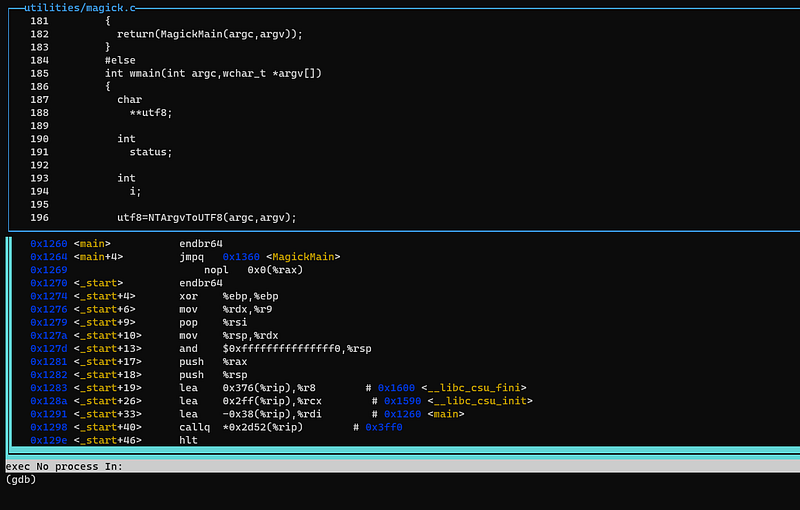The width and height of the screenshot is (800, 510).
Task: Select the callq *0x2d52(%rip) instruction
Action: pyautogui.click(x=241, y=427)
